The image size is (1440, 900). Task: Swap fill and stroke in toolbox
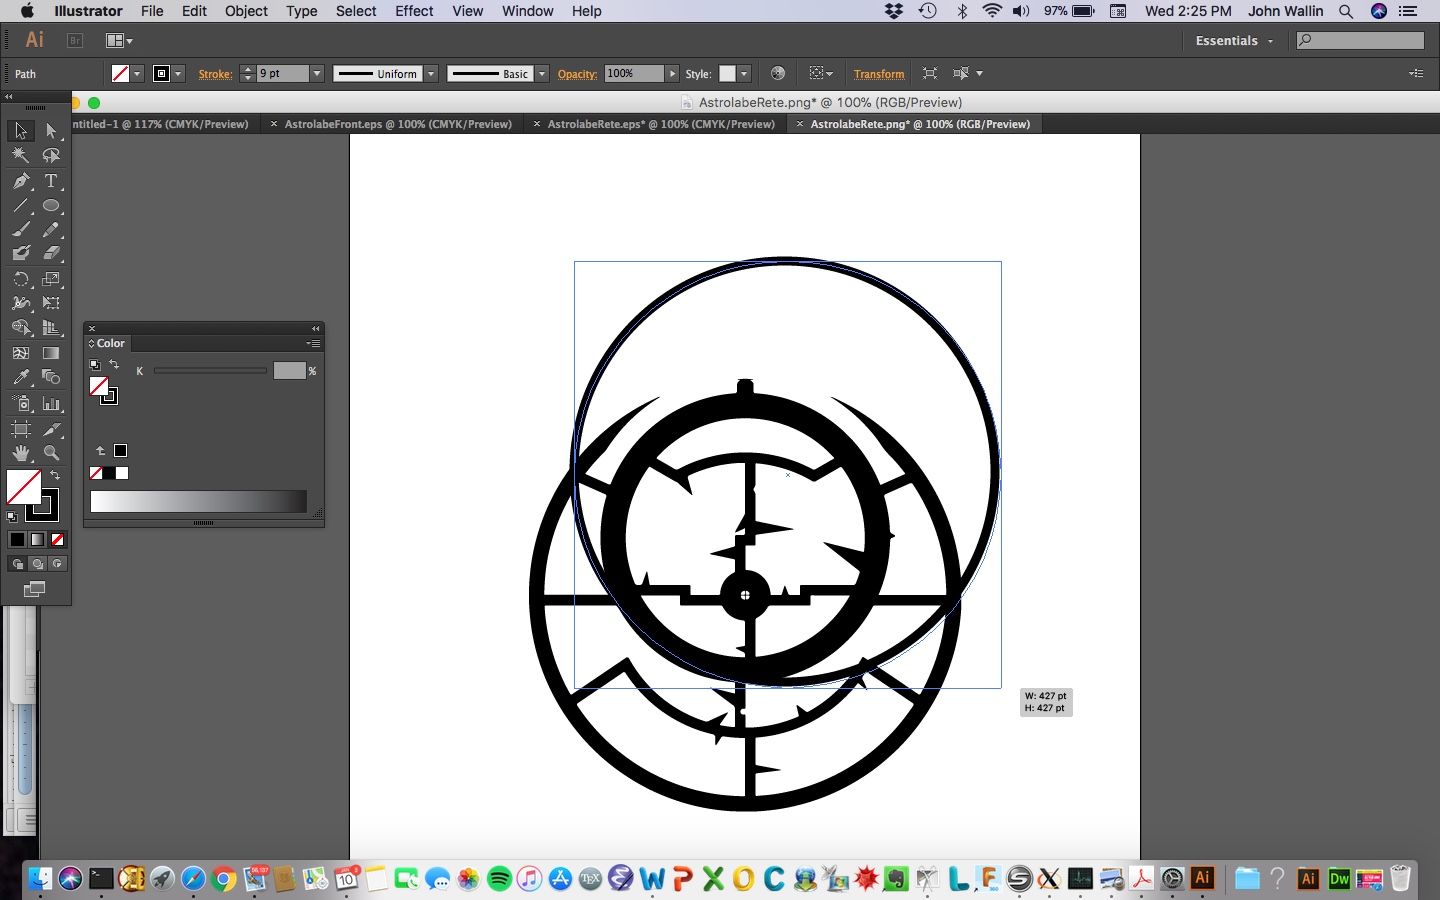click(56, 475)
